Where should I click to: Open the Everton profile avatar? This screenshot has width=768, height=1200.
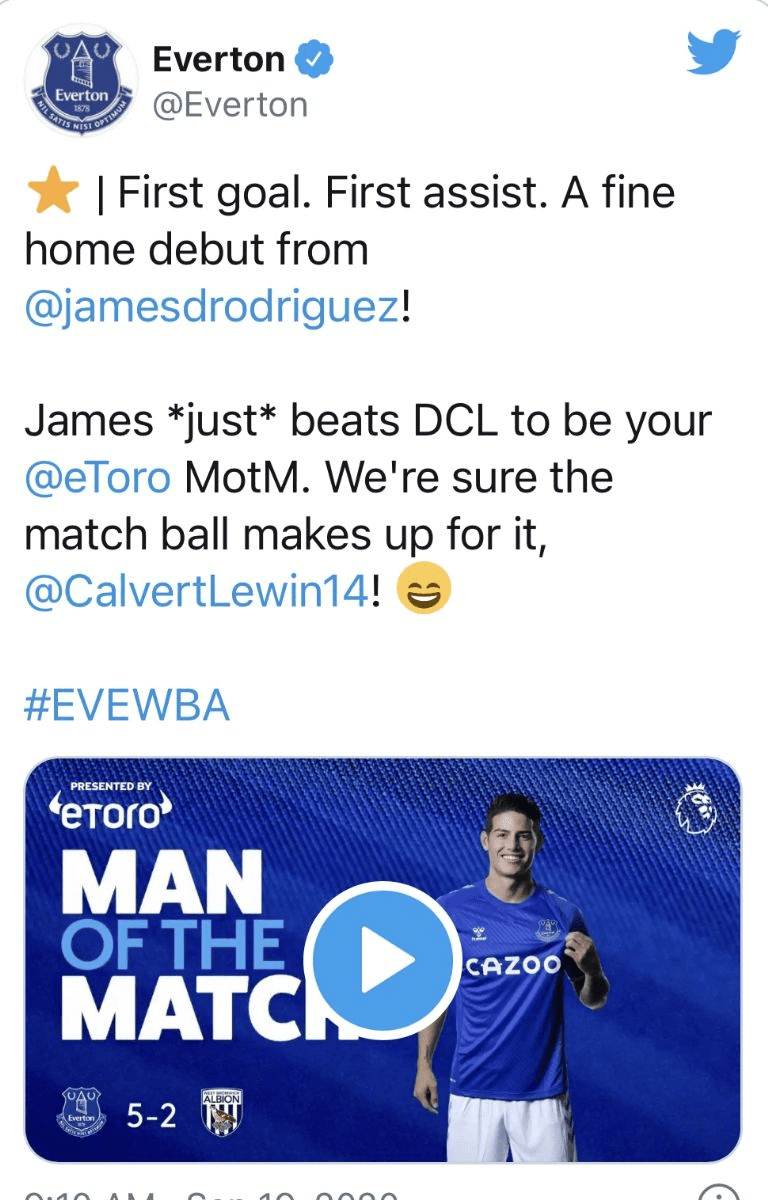click(82, 83)
